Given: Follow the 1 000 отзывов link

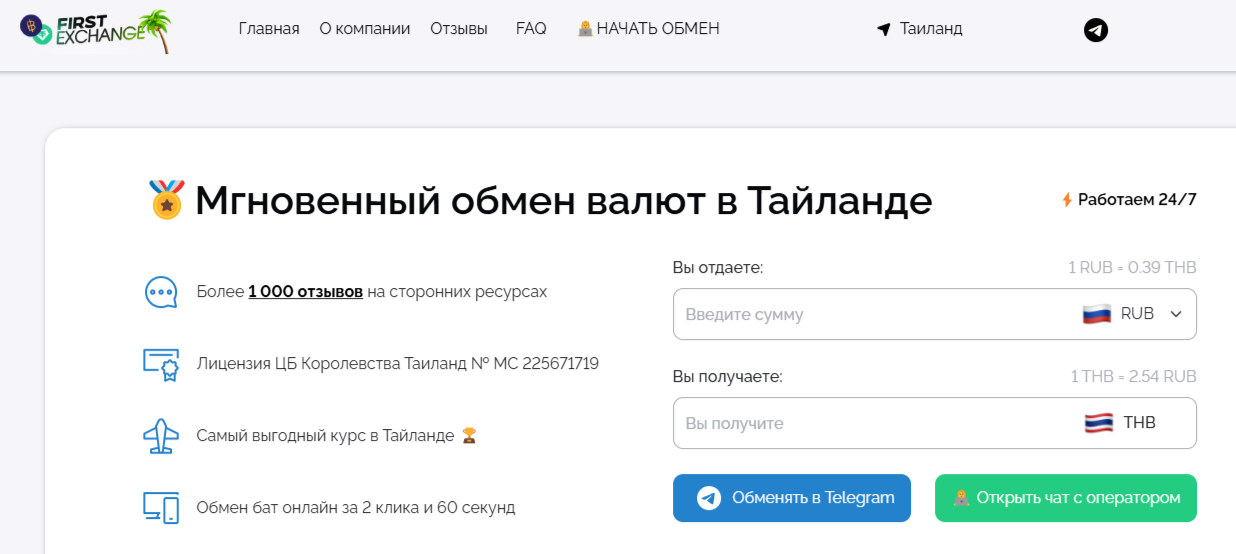Looking at the screenshot, I should point(306,292).
